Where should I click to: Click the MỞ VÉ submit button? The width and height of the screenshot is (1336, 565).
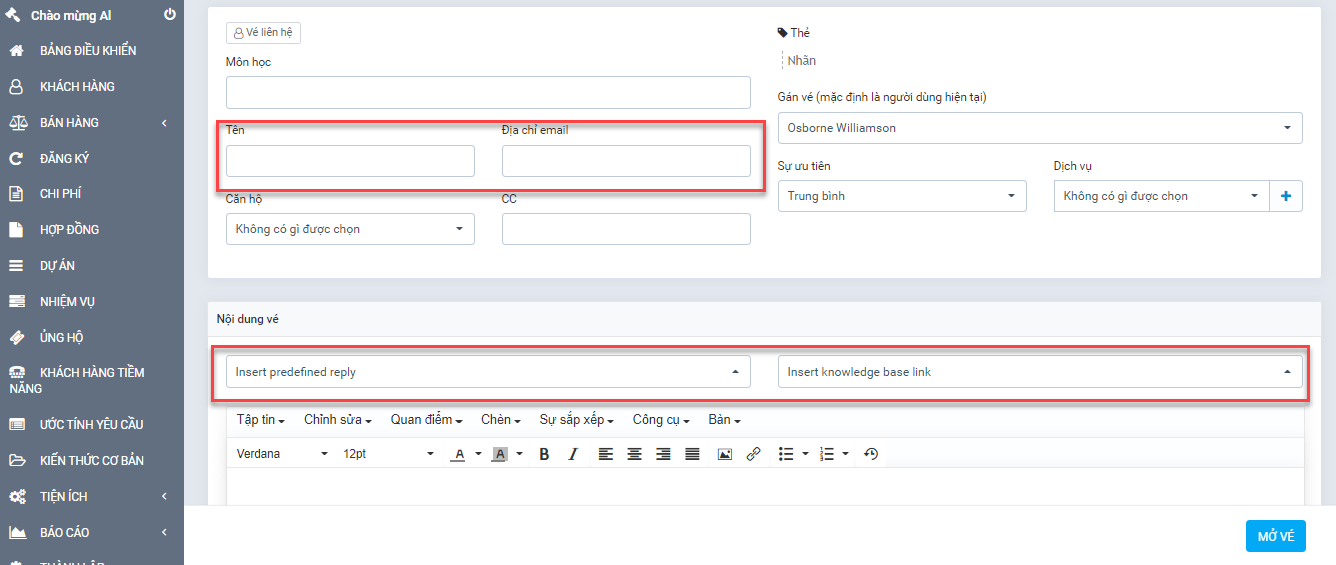pos(1275,537)
